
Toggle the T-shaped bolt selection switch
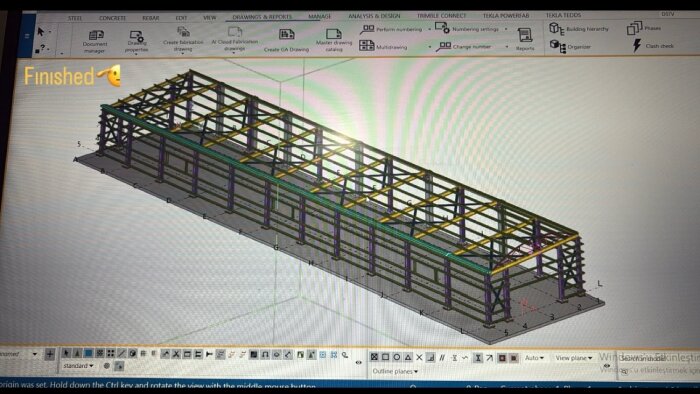coord(209,354)
